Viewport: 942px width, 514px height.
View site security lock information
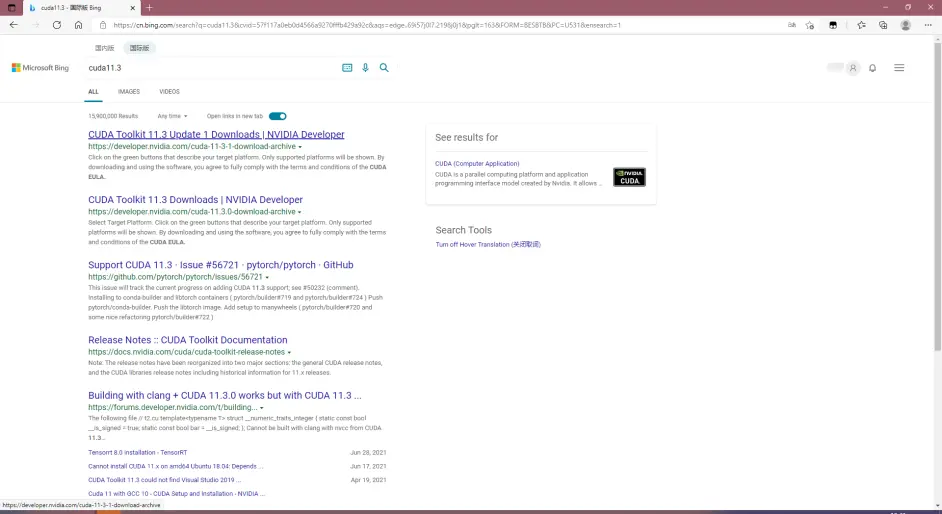pyautogui.click(x=103, y=25)
